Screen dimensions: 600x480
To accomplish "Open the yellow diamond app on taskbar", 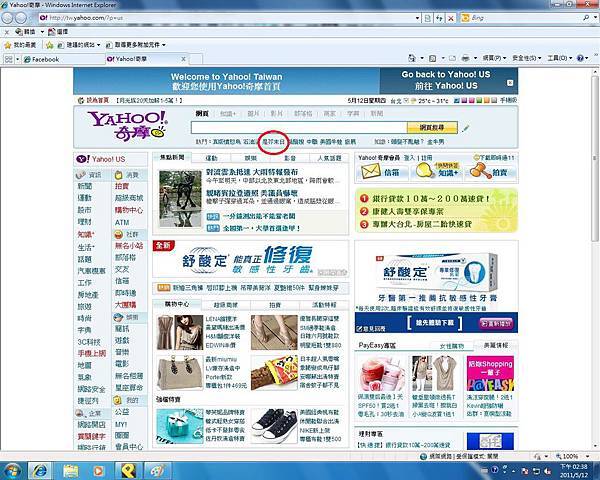I will [x=127, y=470].
